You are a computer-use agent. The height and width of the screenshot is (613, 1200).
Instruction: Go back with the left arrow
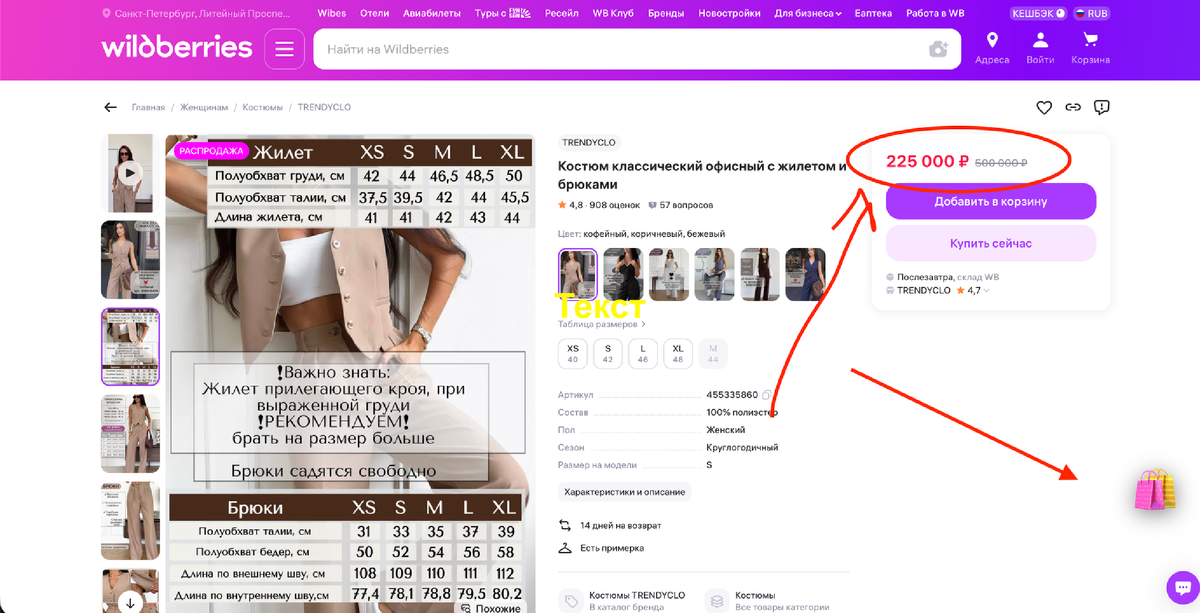(110, 107)
